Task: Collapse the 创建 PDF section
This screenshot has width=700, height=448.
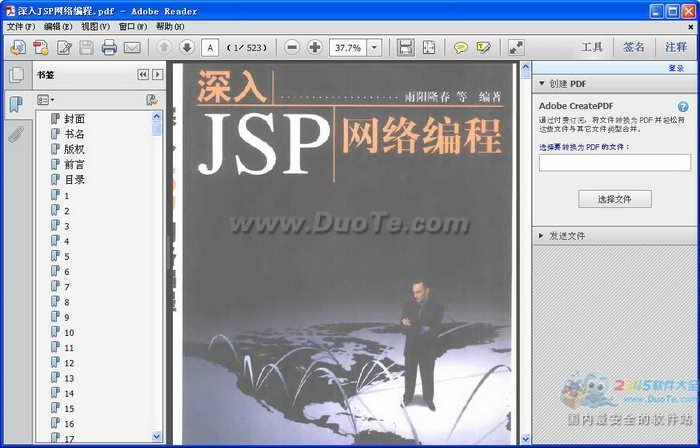Action: coord(542,83)
